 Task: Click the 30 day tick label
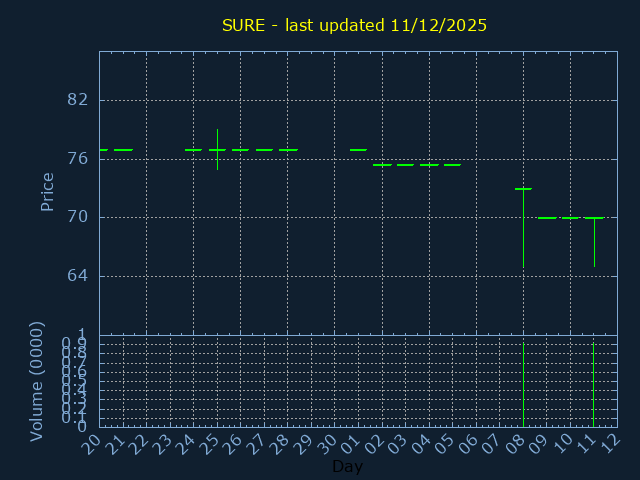pos(327,442)
